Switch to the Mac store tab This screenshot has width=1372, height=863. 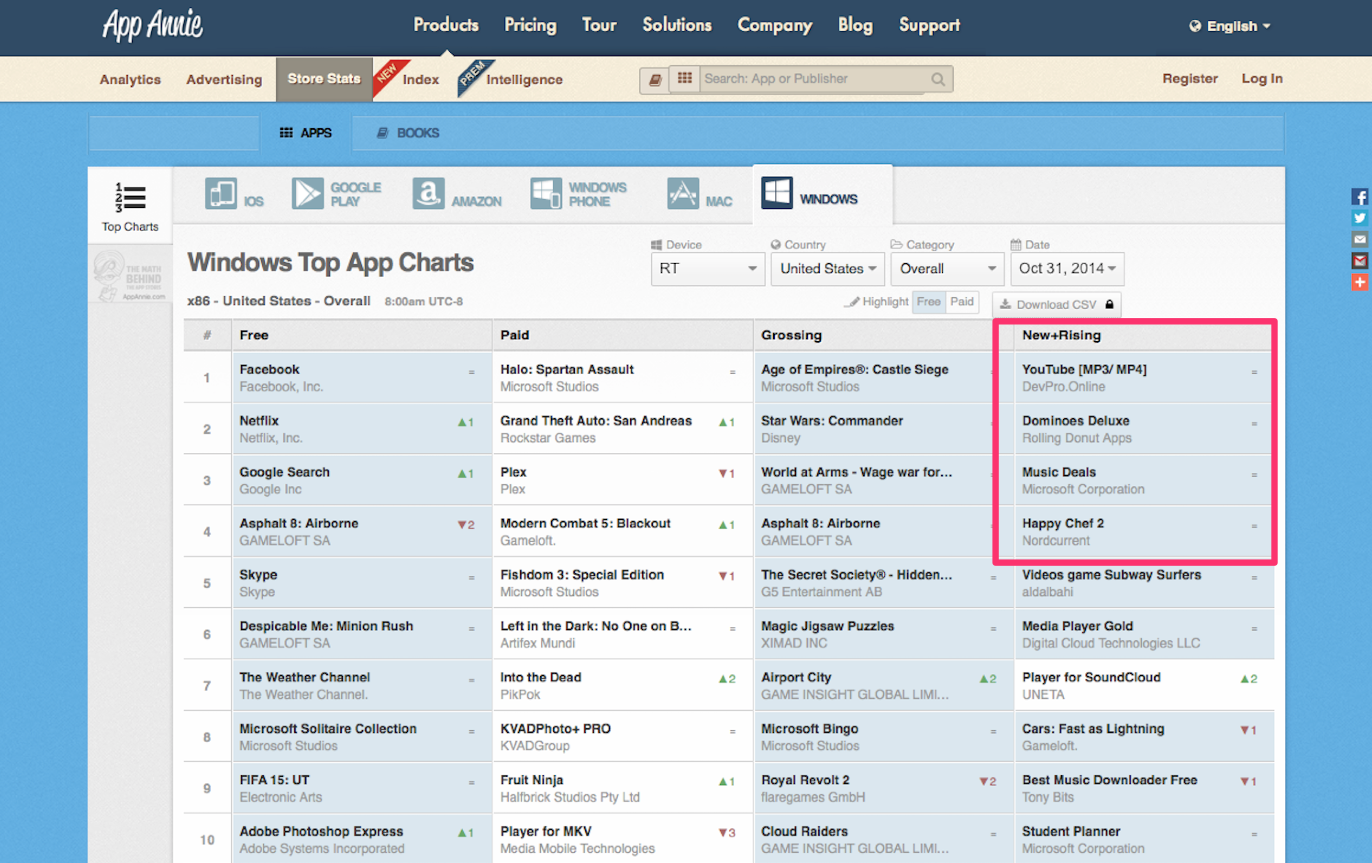pyautogui.click(x=700, y=194)
